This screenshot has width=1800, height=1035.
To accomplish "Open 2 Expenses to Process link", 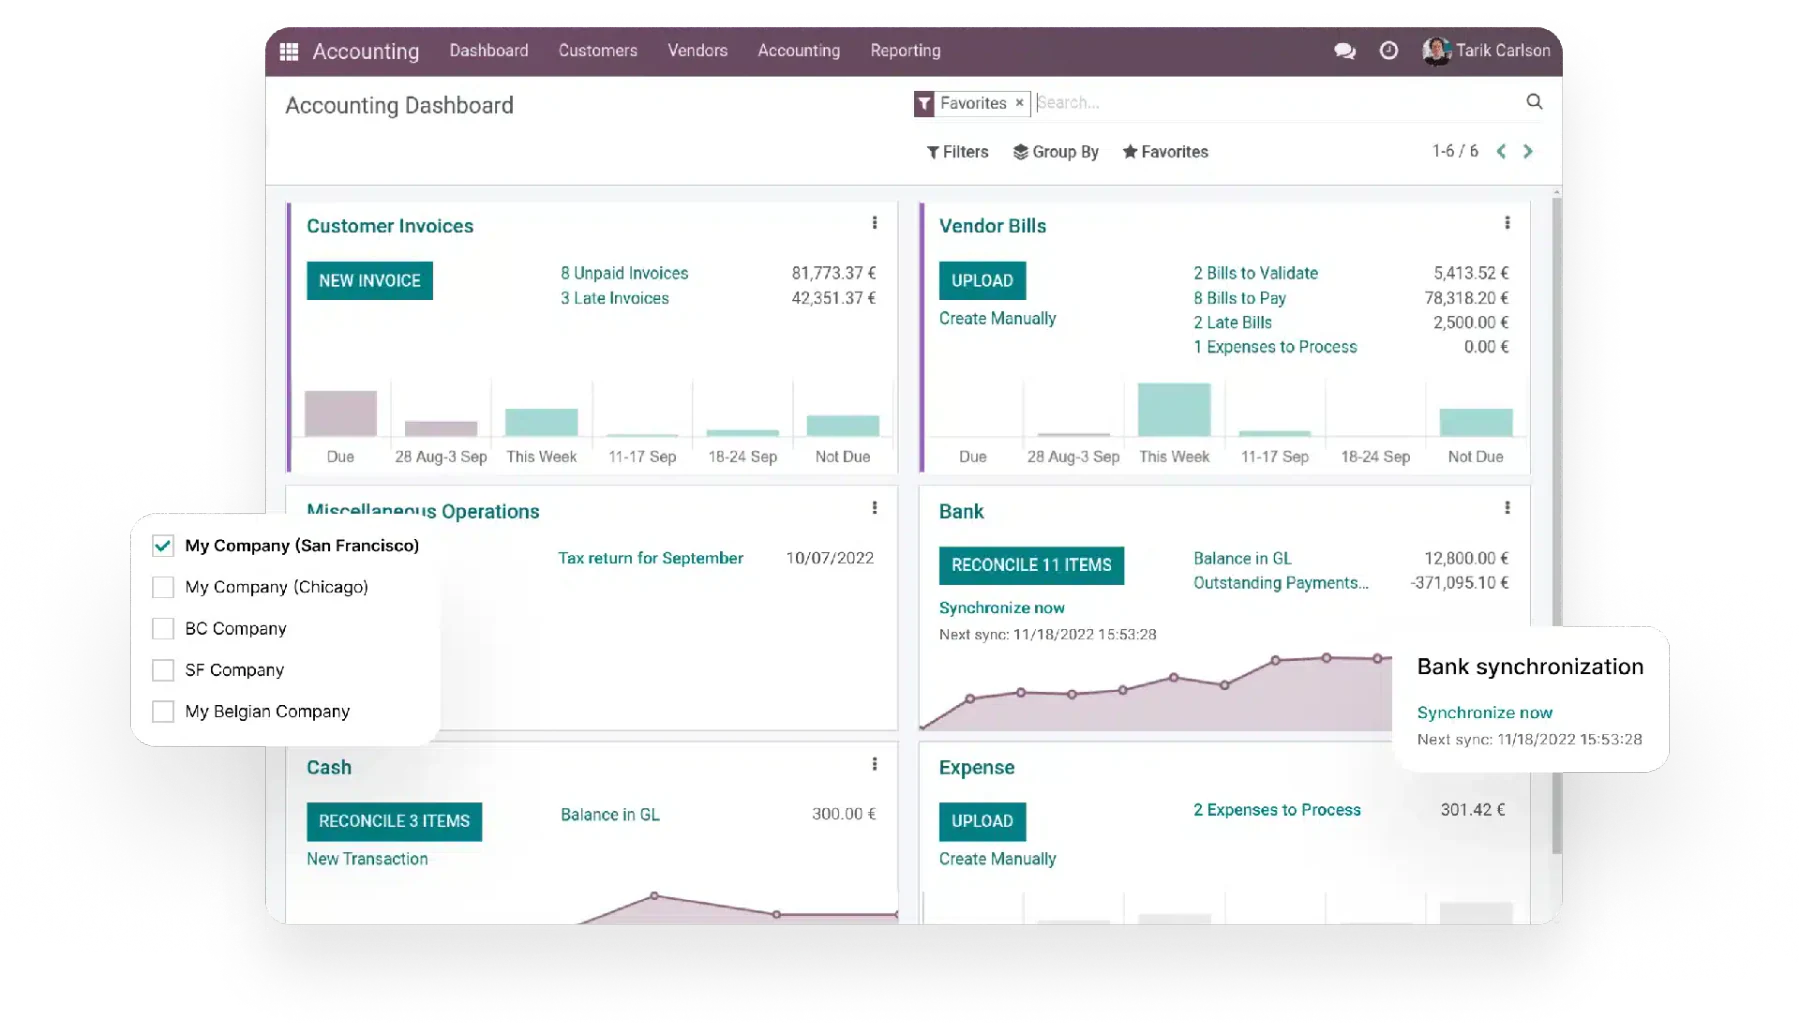I will pyautogui.click(x=1276, y=810).
